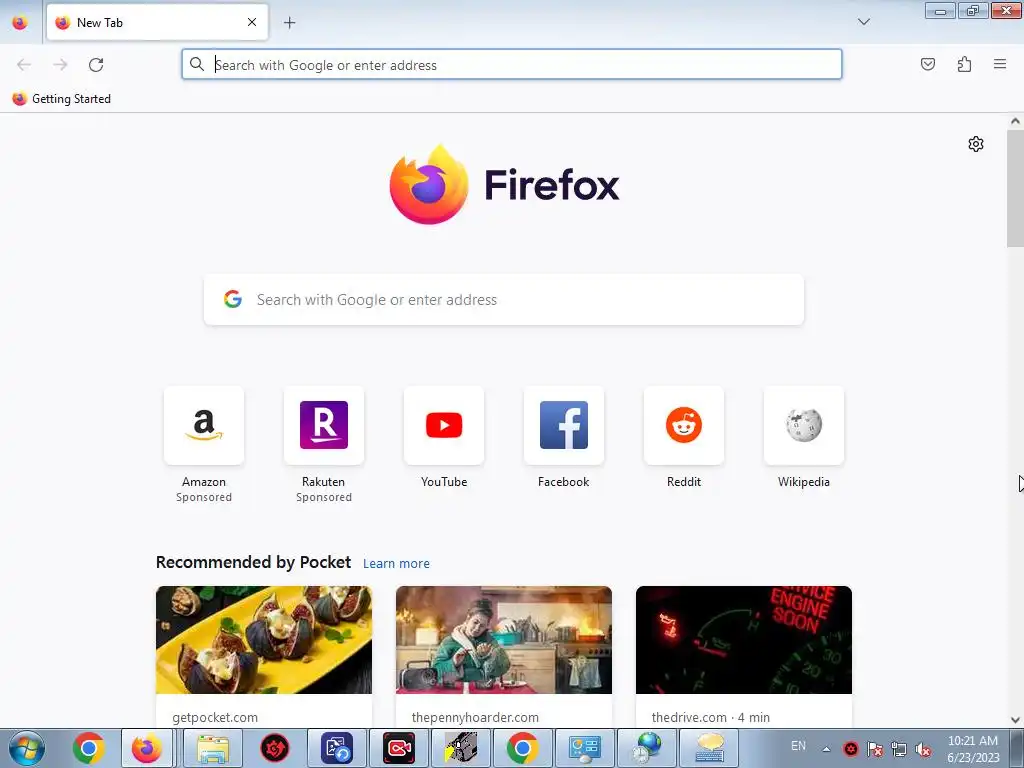Click Learn more next to Recommended by Pocket
The height and width of the screenshot is (768, 1024).
pyautogui.click(x=396, y=564)
